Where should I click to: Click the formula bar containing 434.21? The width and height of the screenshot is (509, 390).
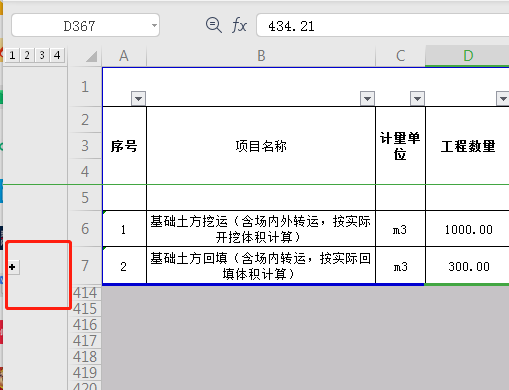(383, 25)
